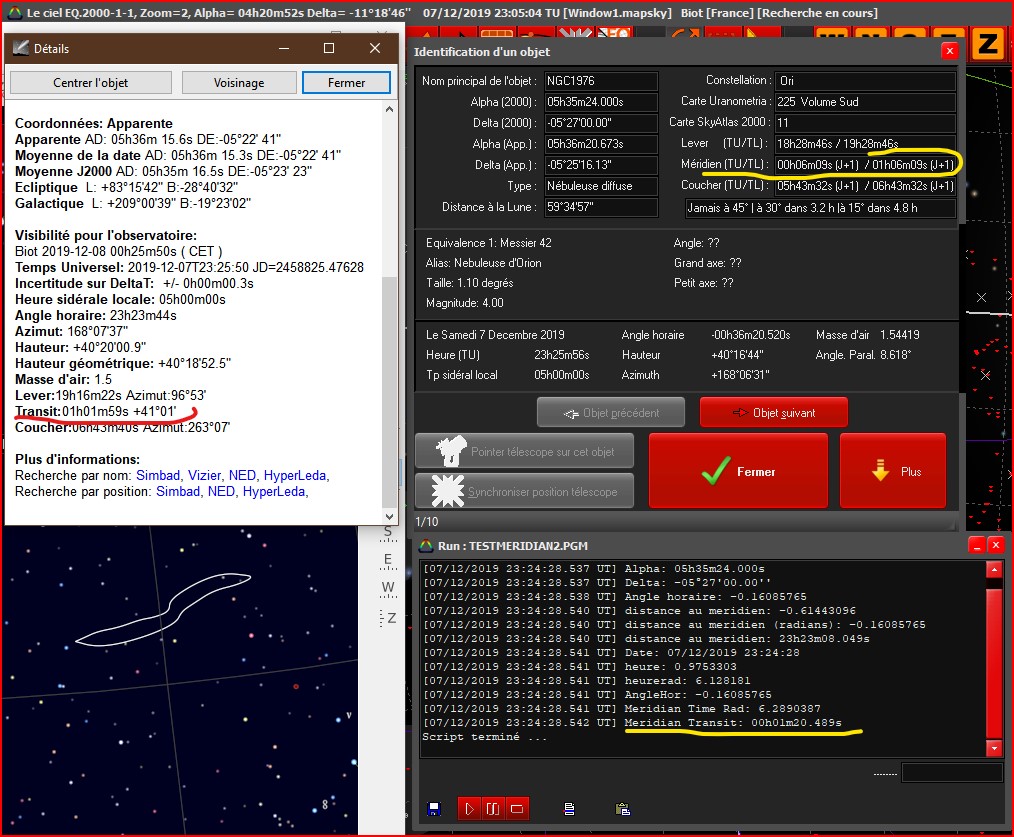
Task: Click the save script floppy disk icon
Action: coord(433,808)
